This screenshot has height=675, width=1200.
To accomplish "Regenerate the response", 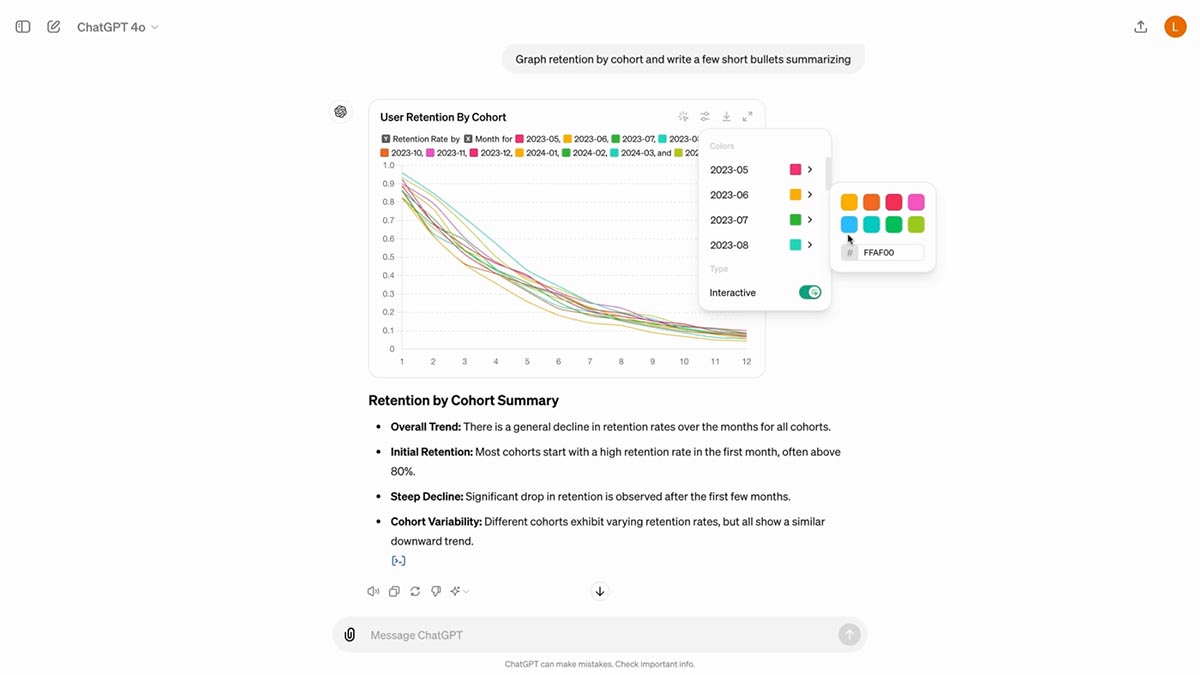I will click(415, 591).
